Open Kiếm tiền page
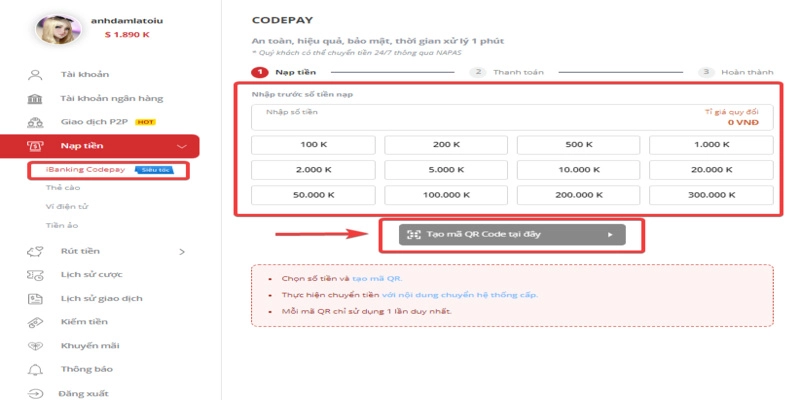Viewport: 800px width, 400px height. click(x=84, y=321)
